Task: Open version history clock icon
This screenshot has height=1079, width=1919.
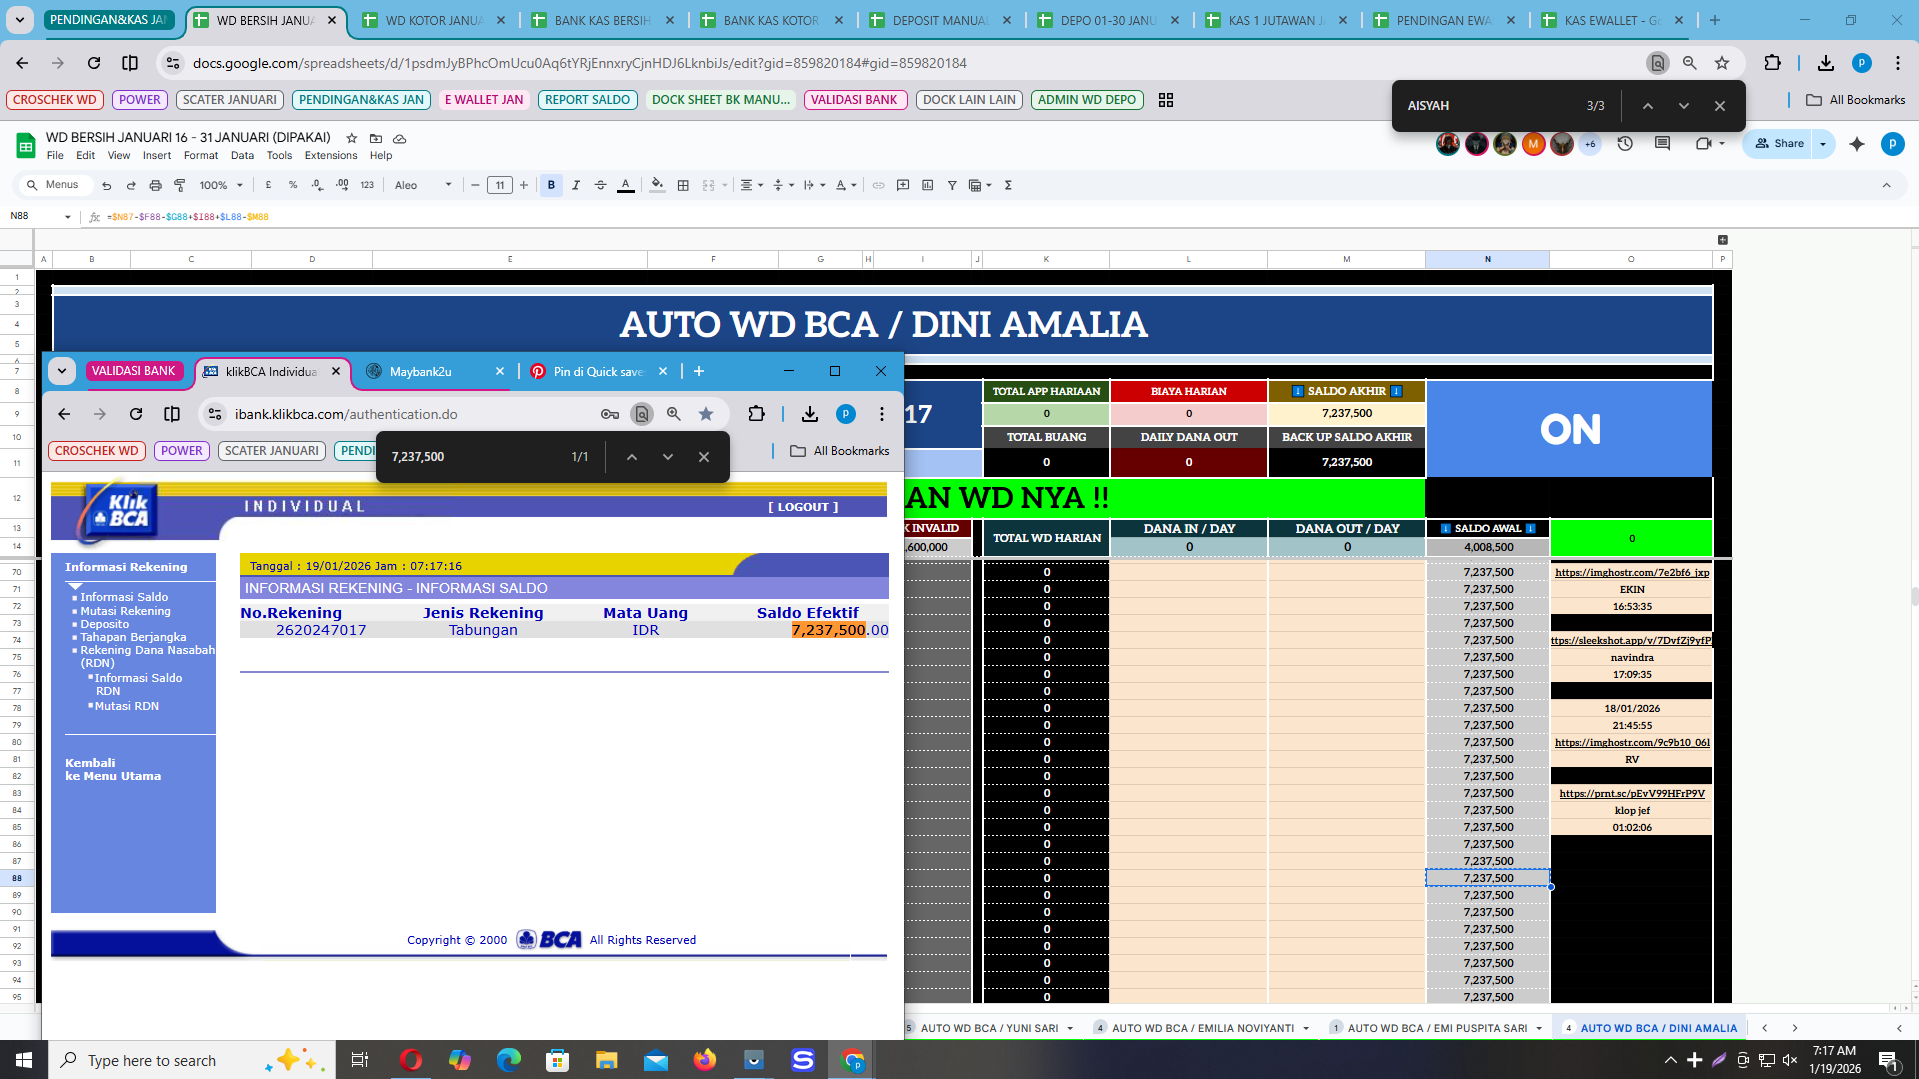Action: point(1625,144)
